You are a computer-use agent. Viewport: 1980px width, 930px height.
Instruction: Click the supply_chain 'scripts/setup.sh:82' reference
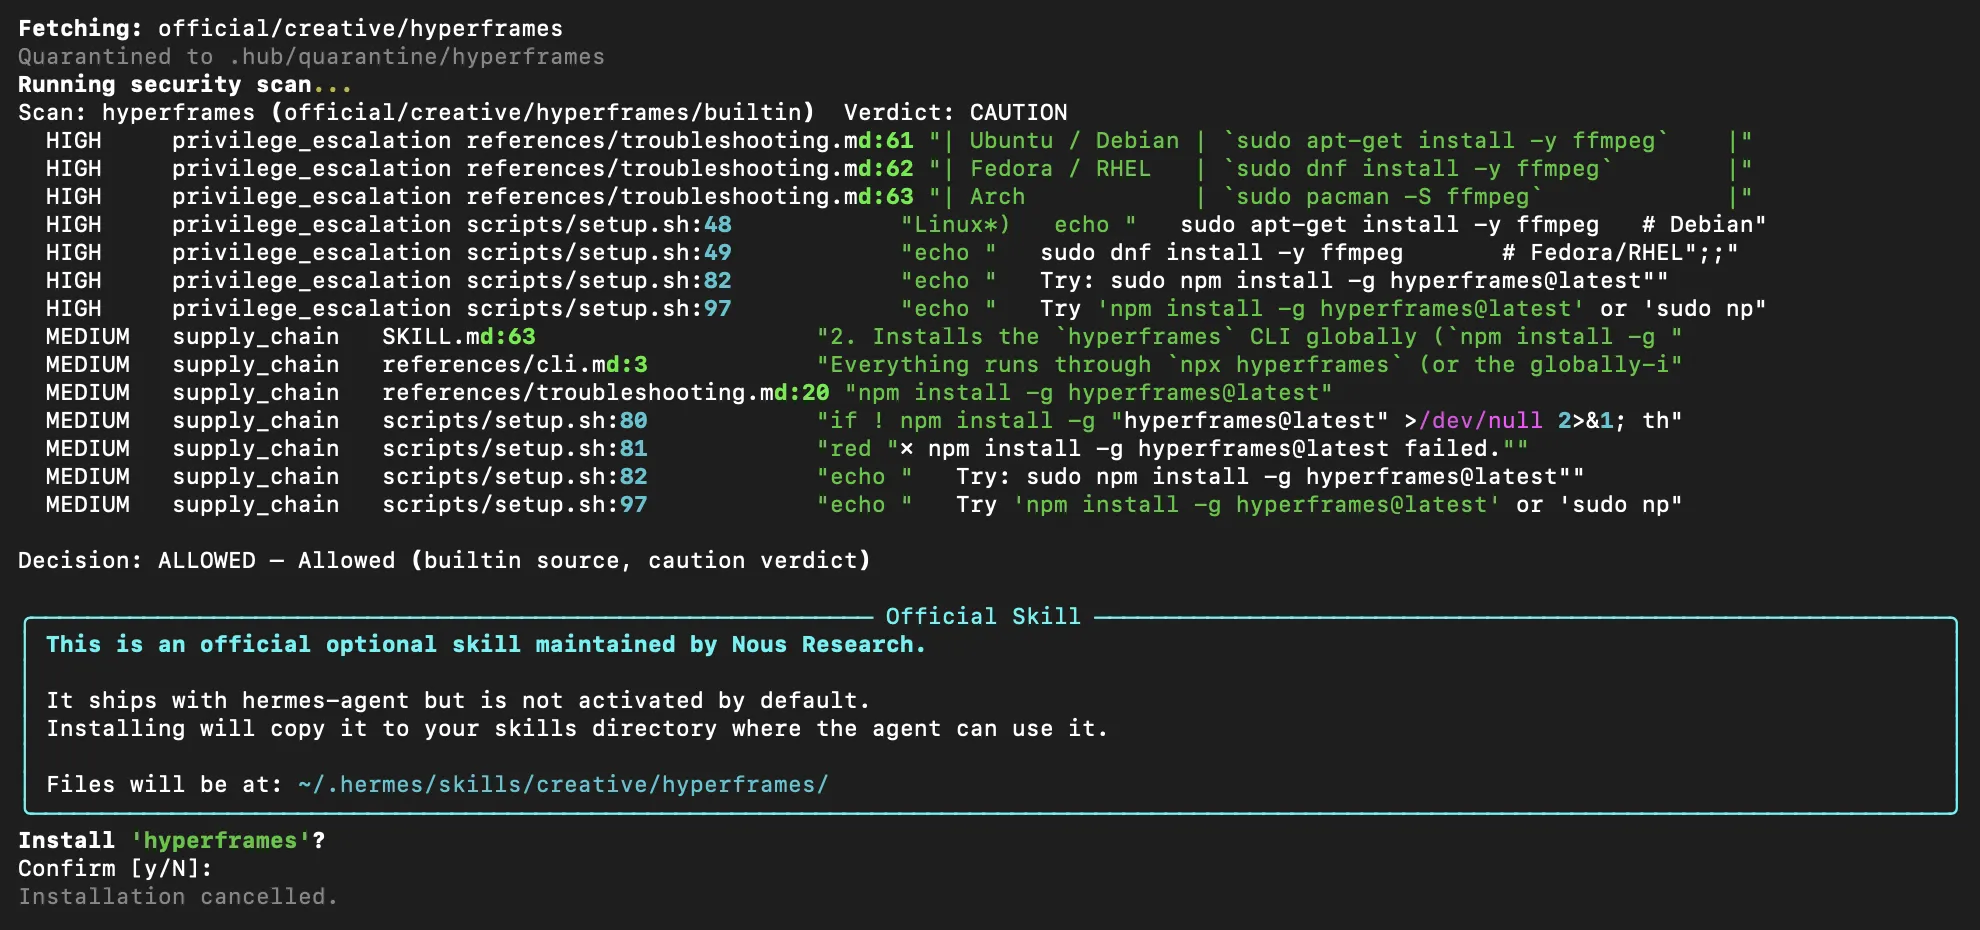(515, 477)
